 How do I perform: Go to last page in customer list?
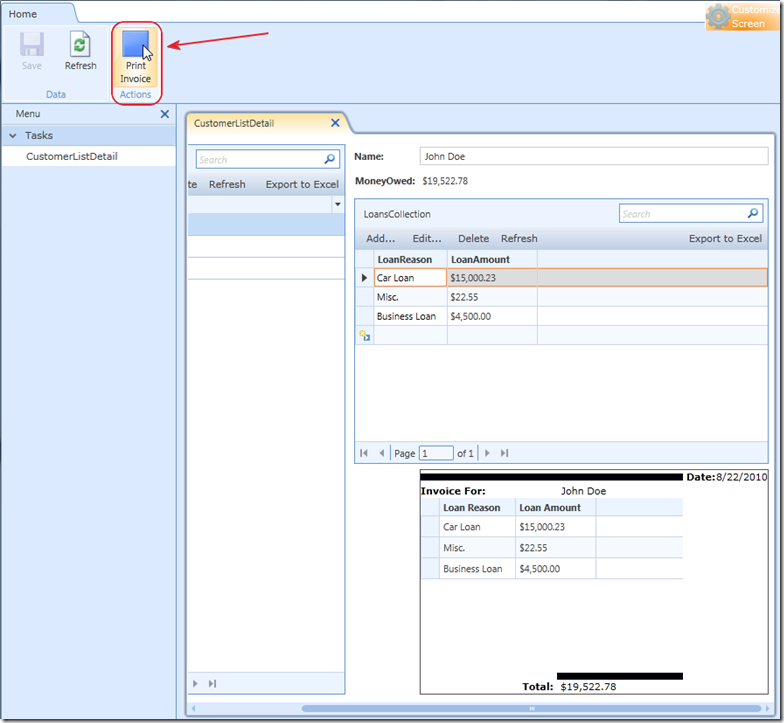point(212,684)
